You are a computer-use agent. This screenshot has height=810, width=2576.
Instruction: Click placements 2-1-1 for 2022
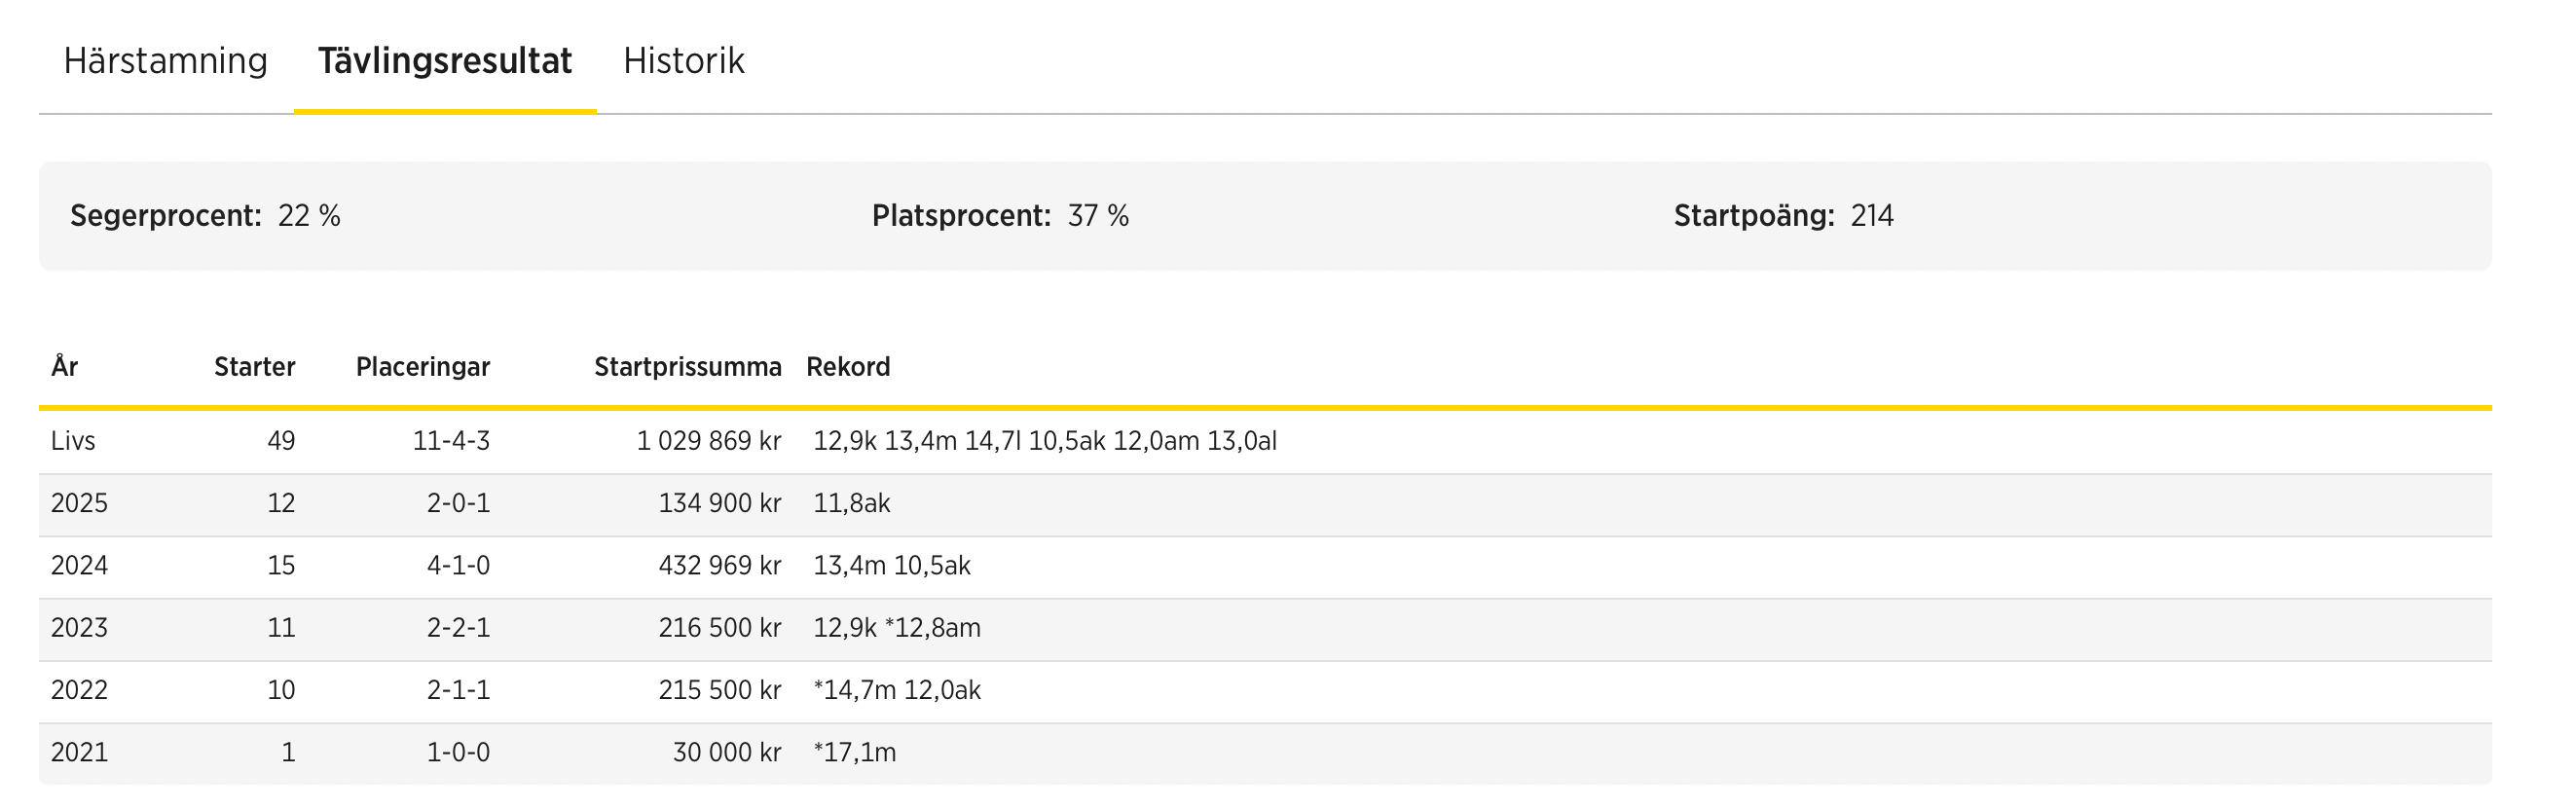(458, 690)
